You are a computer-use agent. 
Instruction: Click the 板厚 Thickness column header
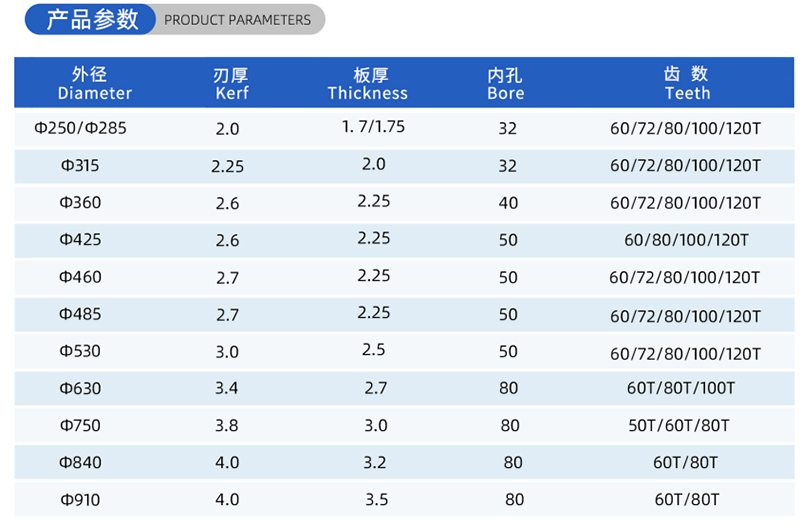click(368, 84)
